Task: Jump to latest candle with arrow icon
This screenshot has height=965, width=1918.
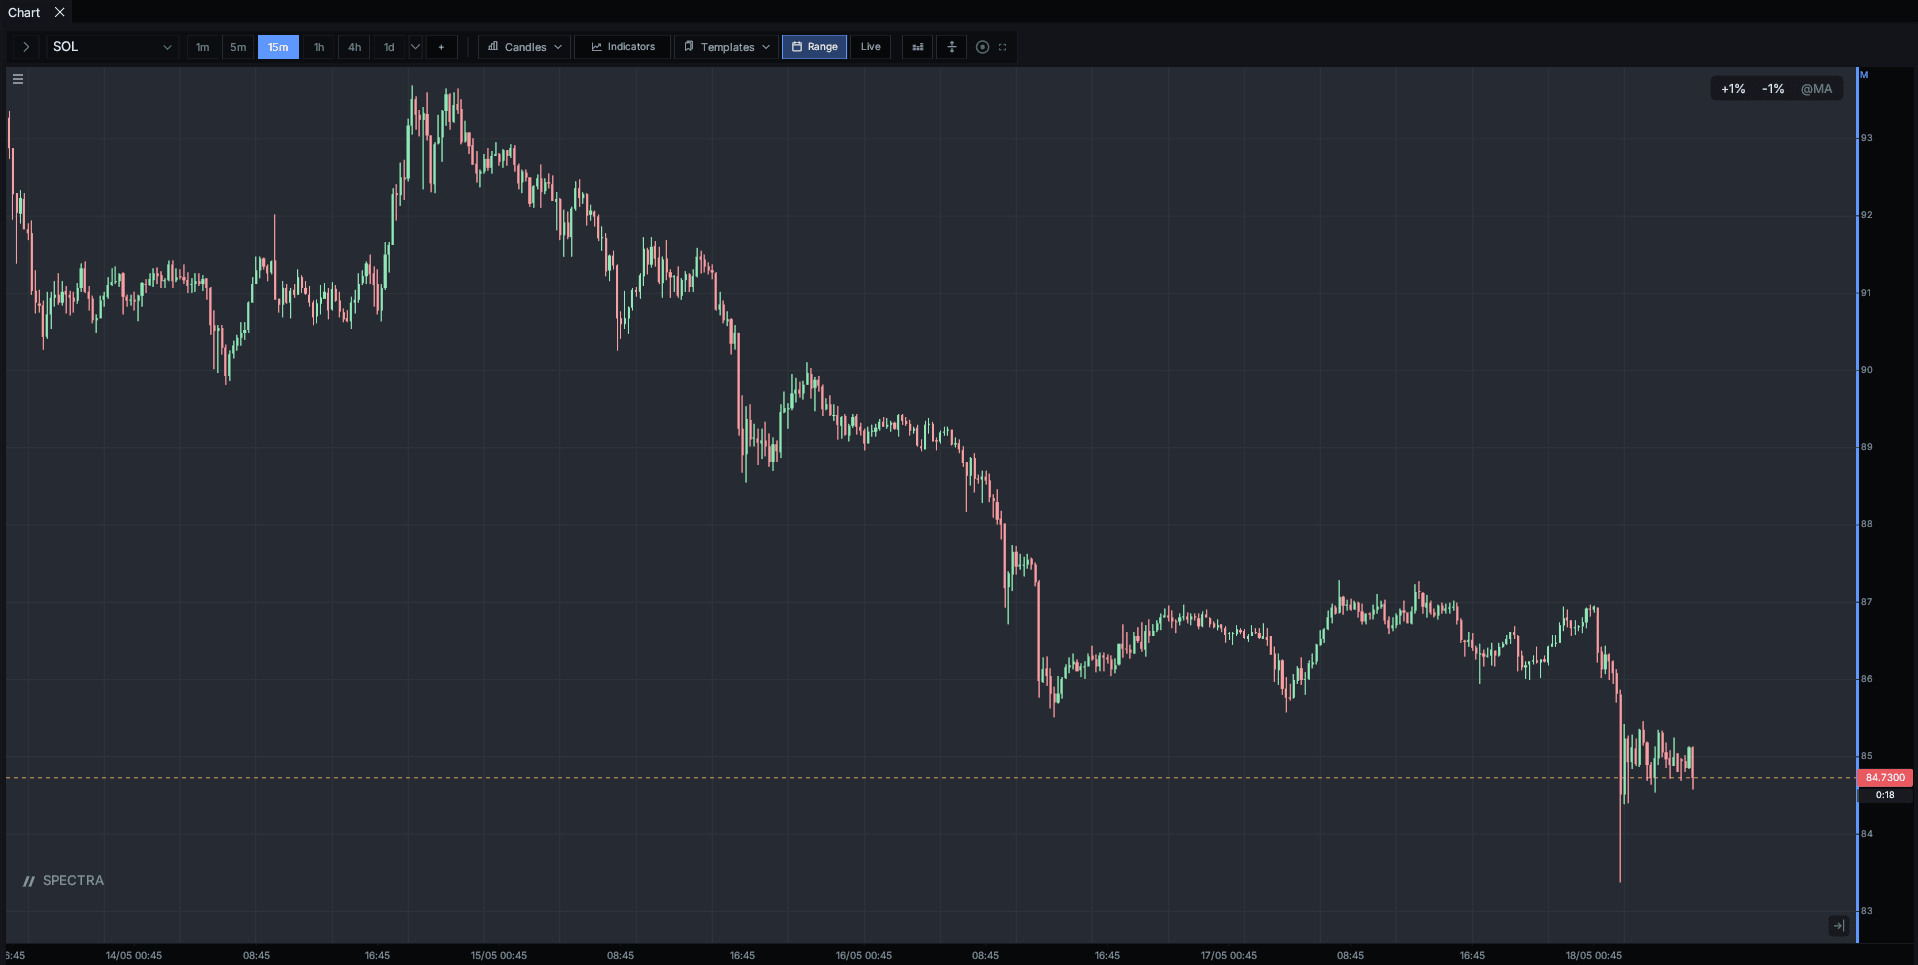Action: click(1839, 926)
